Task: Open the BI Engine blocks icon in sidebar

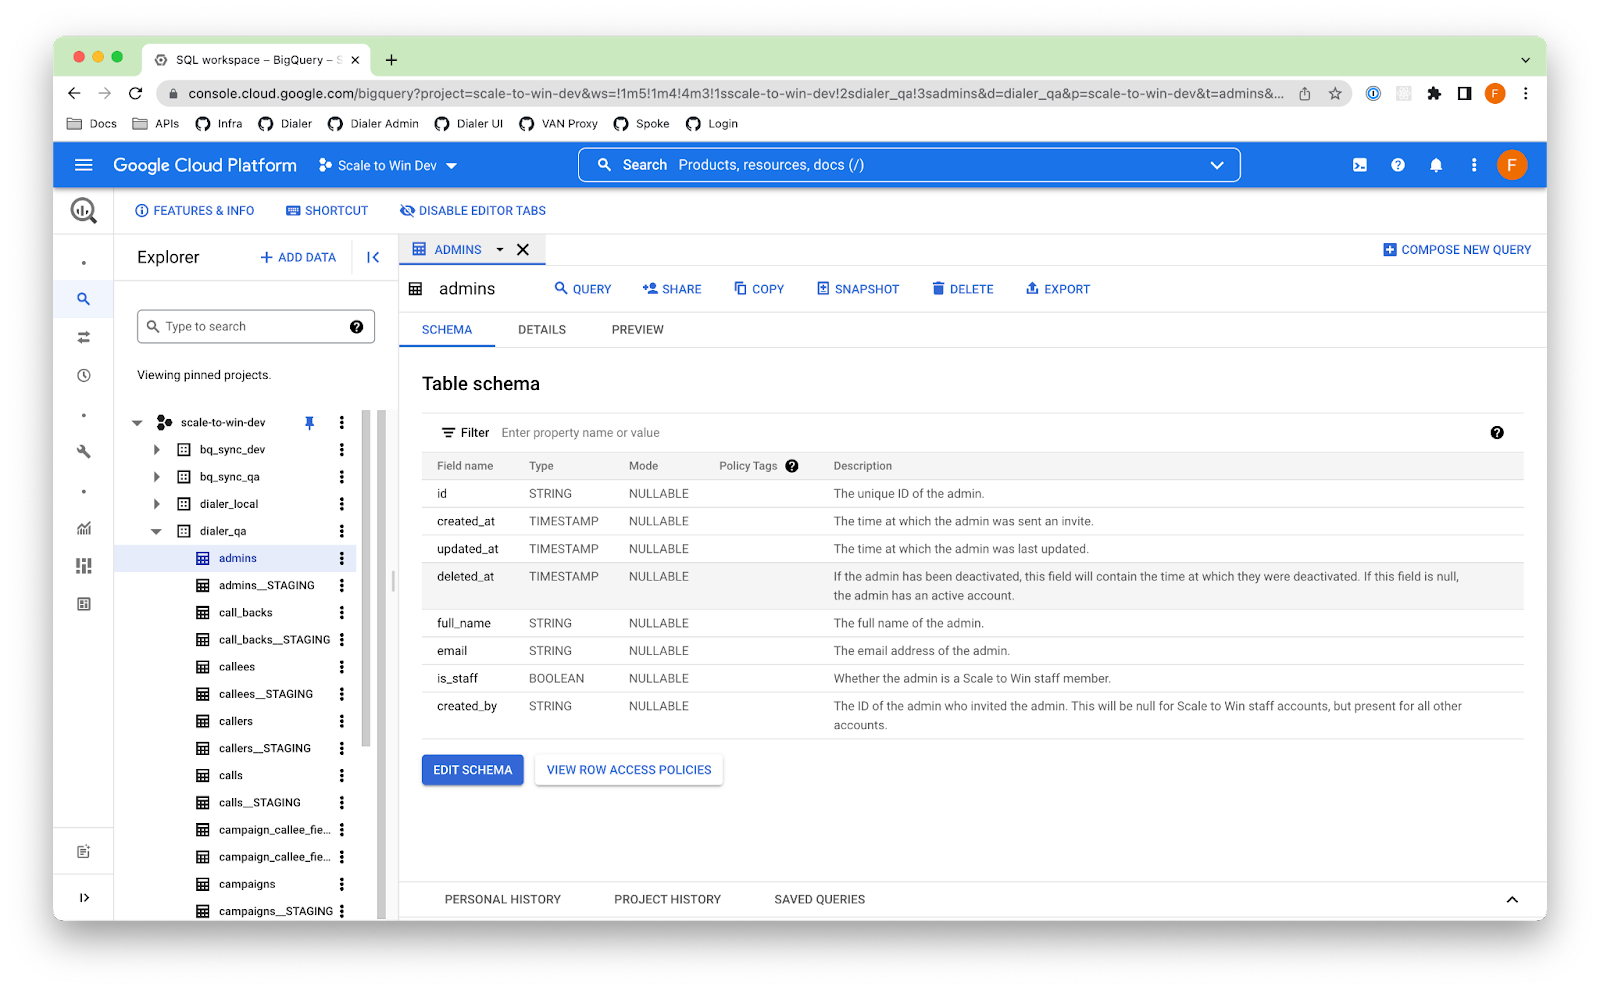Action: (84, 566)
